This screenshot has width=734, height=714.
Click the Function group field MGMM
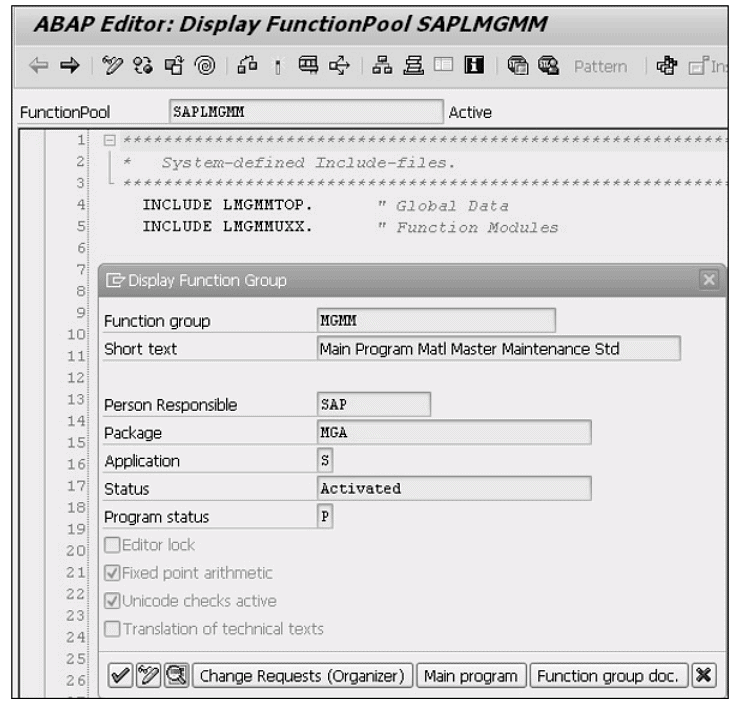pyautogui.click(x=436, y=321)
